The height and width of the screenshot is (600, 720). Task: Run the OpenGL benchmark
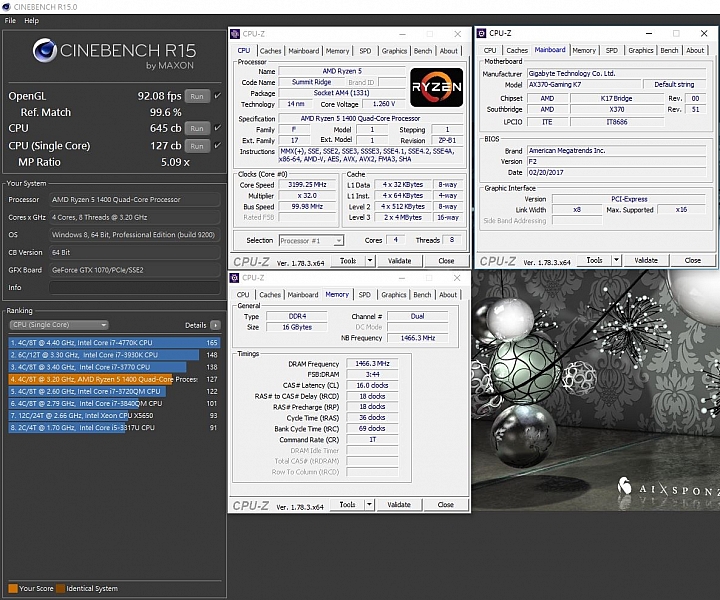[197, 96]
